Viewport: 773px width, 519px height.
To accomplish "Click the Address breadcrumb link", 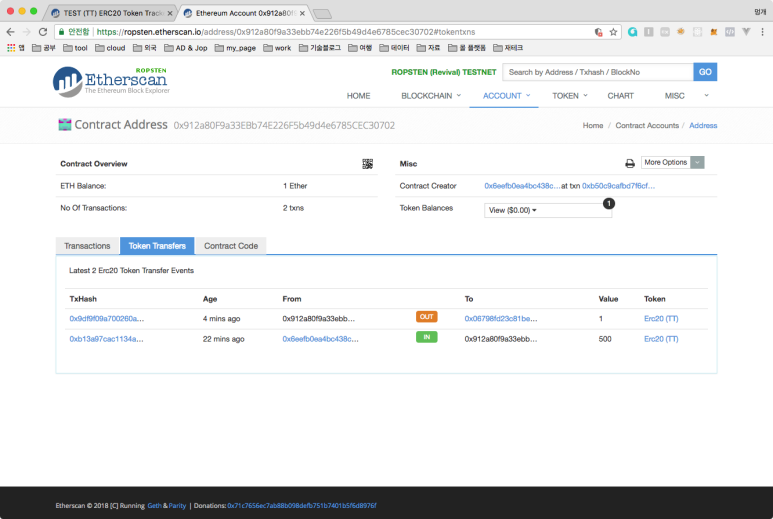I will [x=703, y=125].
